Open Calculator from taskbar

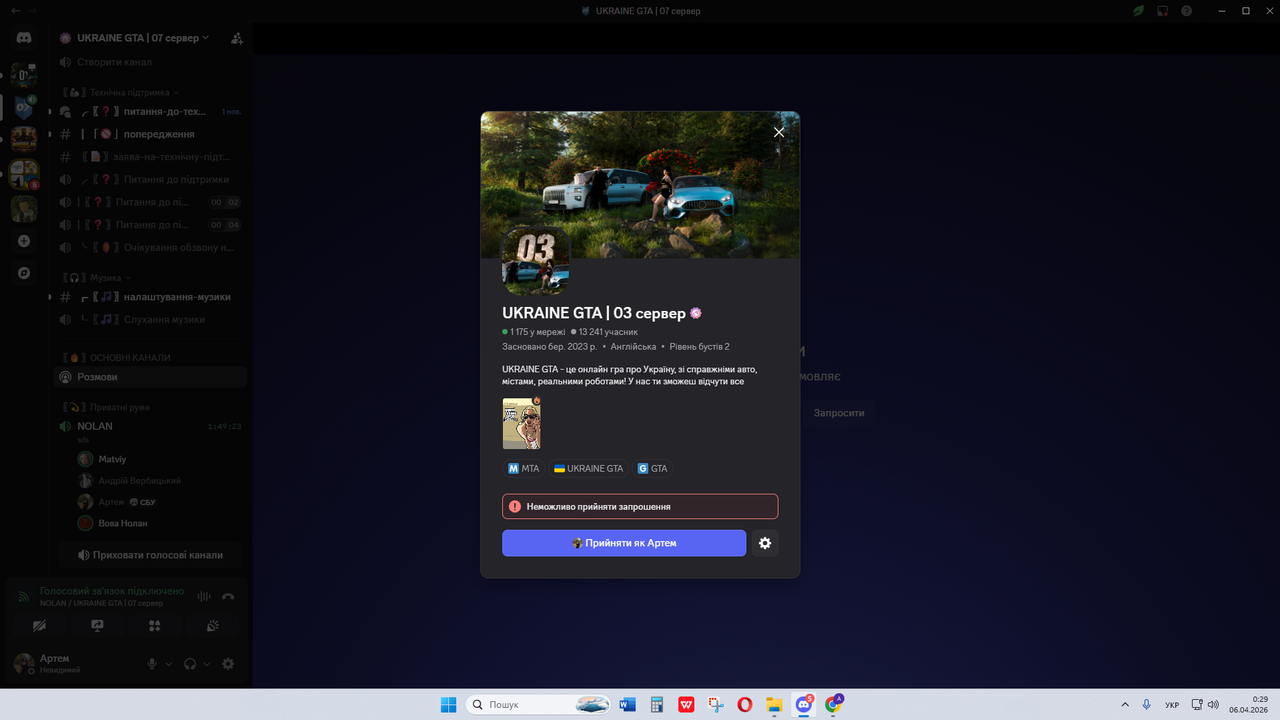click(x=657, y=705)
